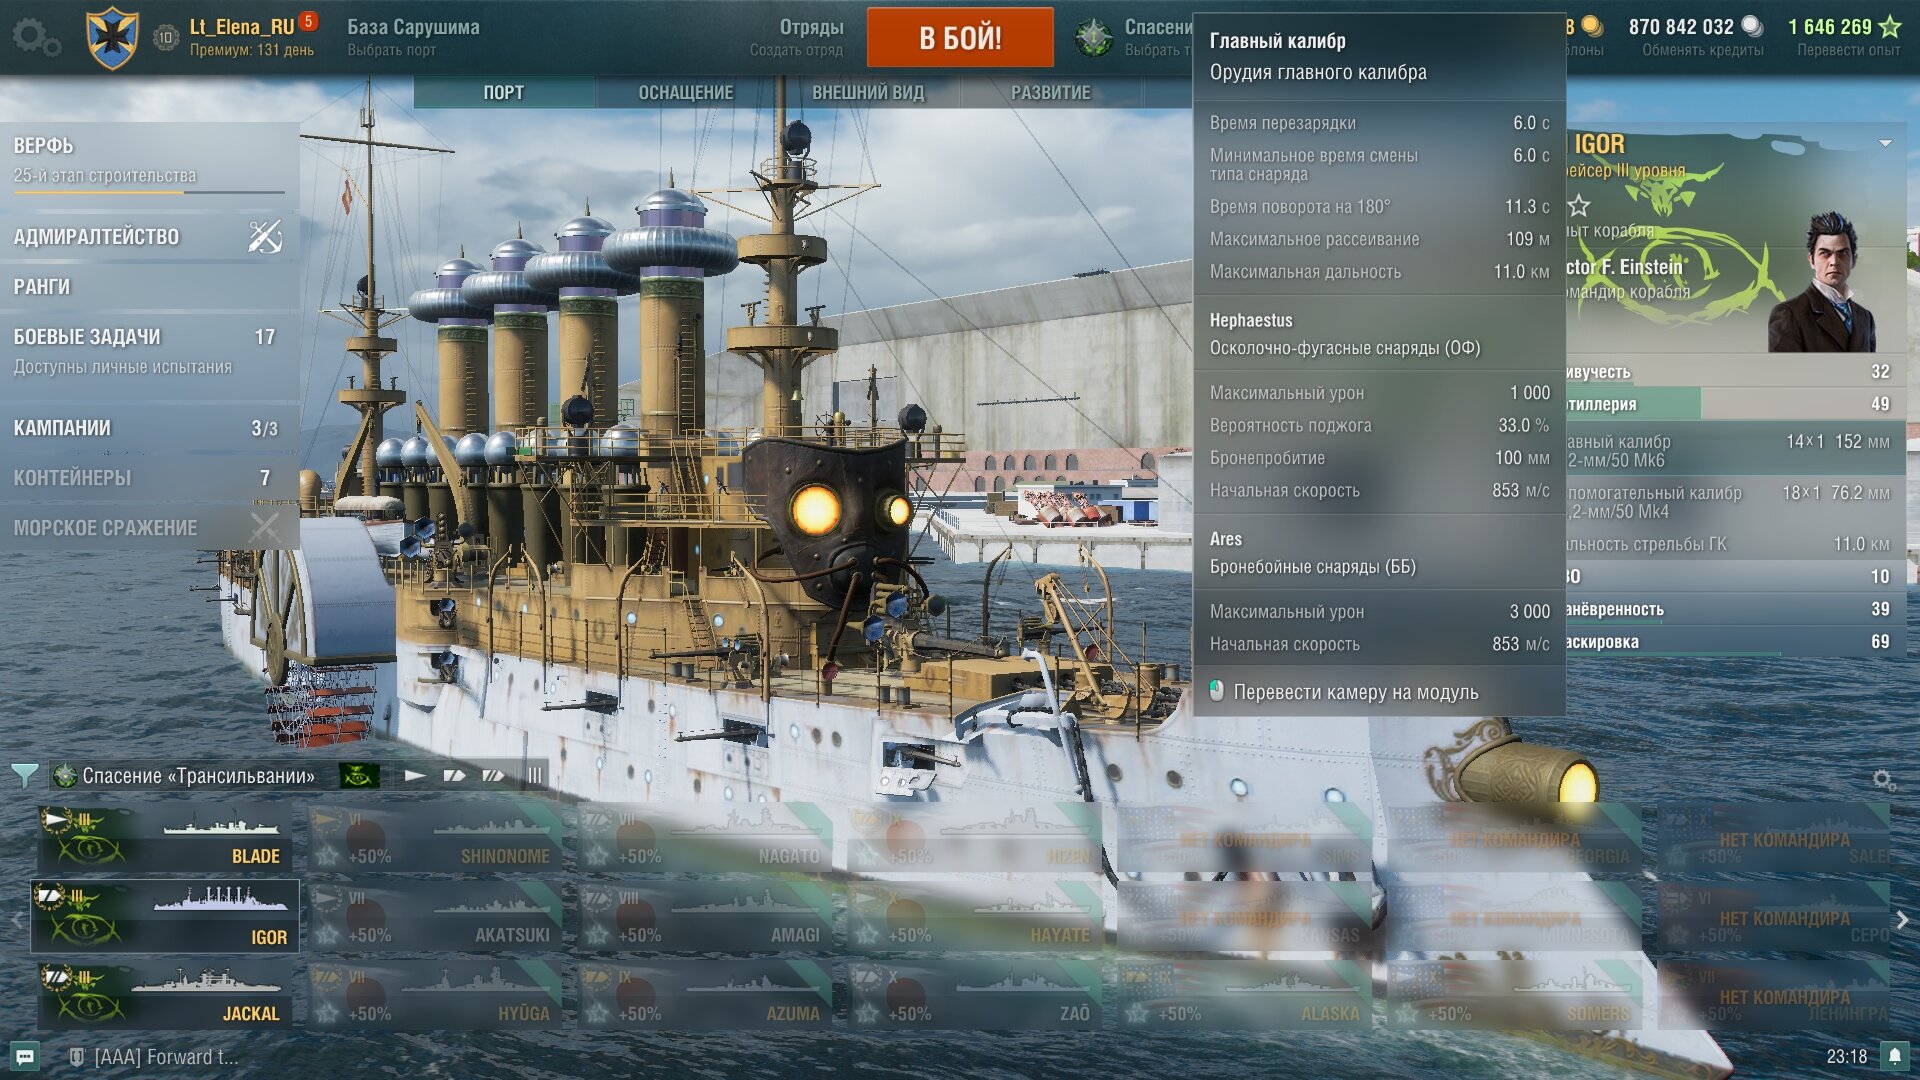Toggle the cruiser class filter icon
The width and height of the screenshot is (1920, 1080).
click(x=454, y=775)
